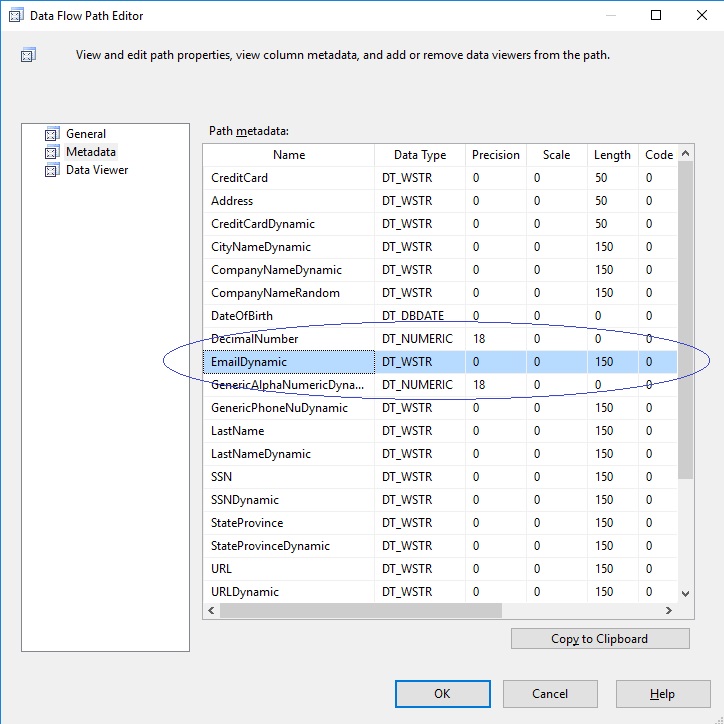Click the Data Flow Path Editor title icon

coord(16,16)
